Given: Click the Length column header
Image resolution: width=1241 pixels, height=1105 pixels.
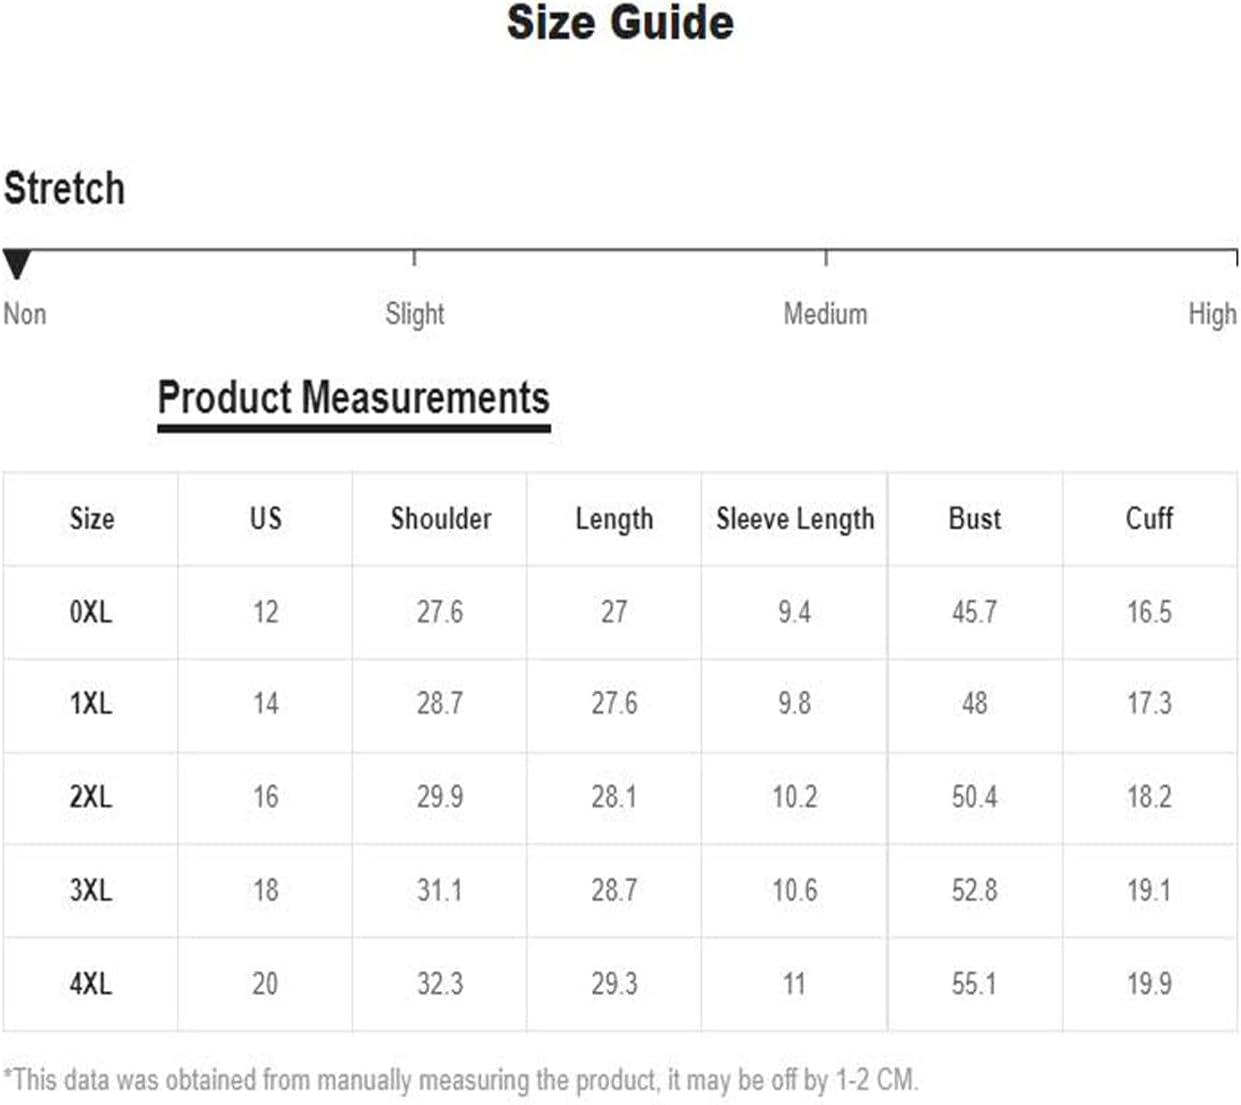Looking at the screenshot, I should pos(614,519).
